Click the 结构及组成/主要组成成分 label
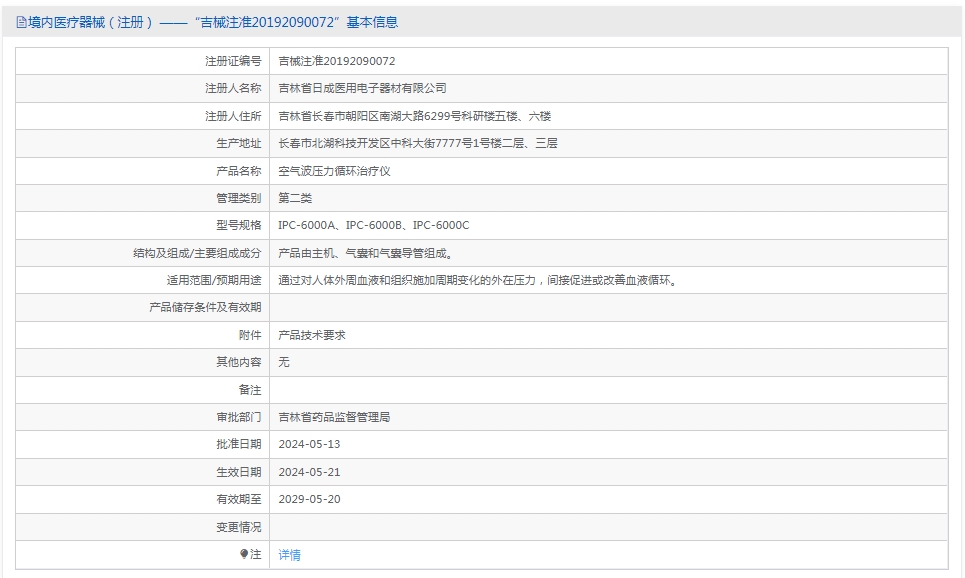This screenshot has height=578, width=965. 198,252
